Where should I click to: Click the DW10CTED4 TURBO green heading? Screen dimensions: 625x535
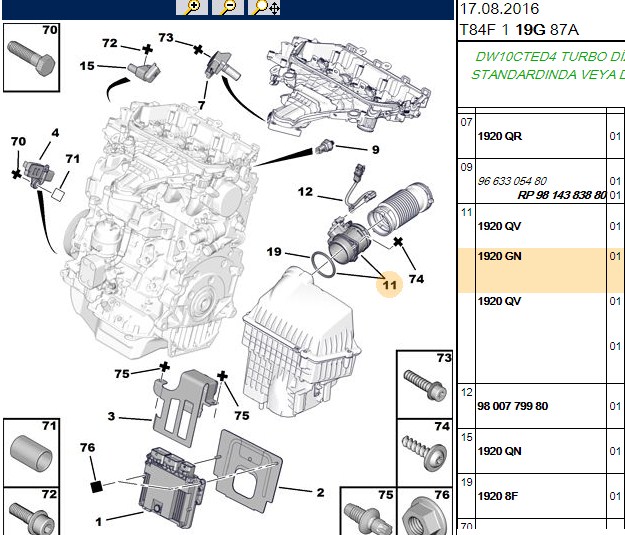coord(549,57)
